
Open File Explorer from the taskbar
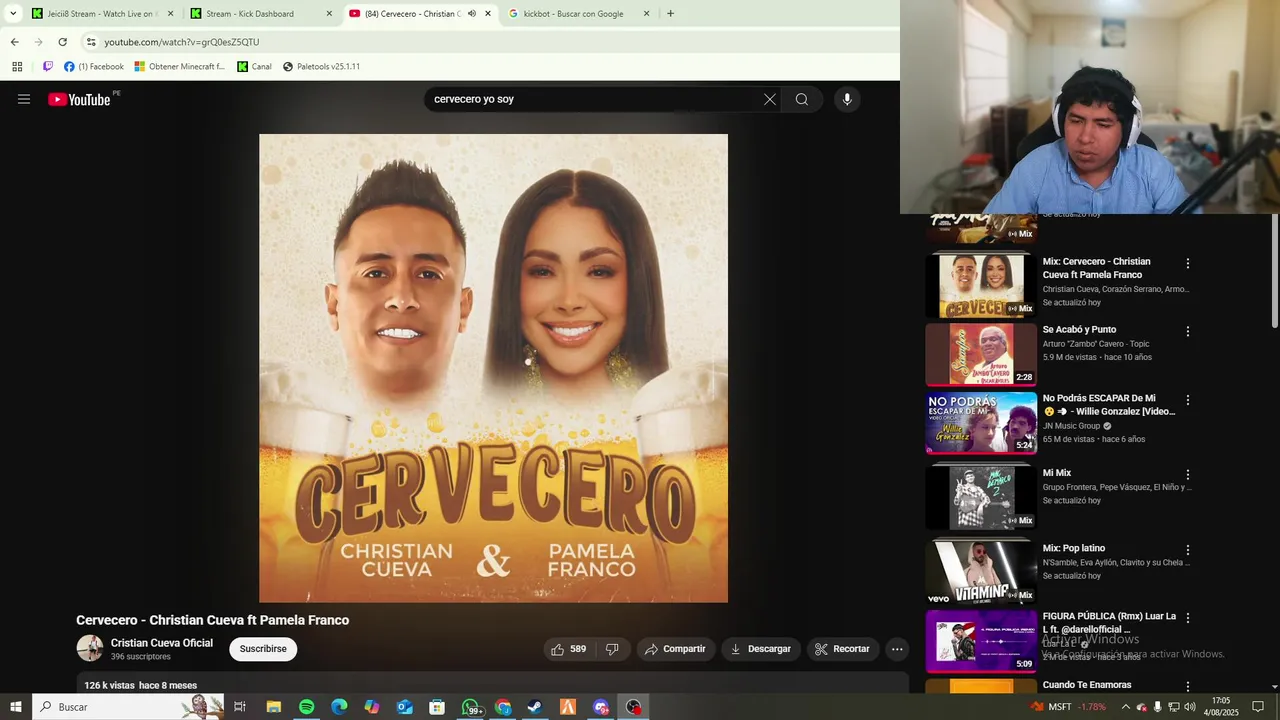273,707
